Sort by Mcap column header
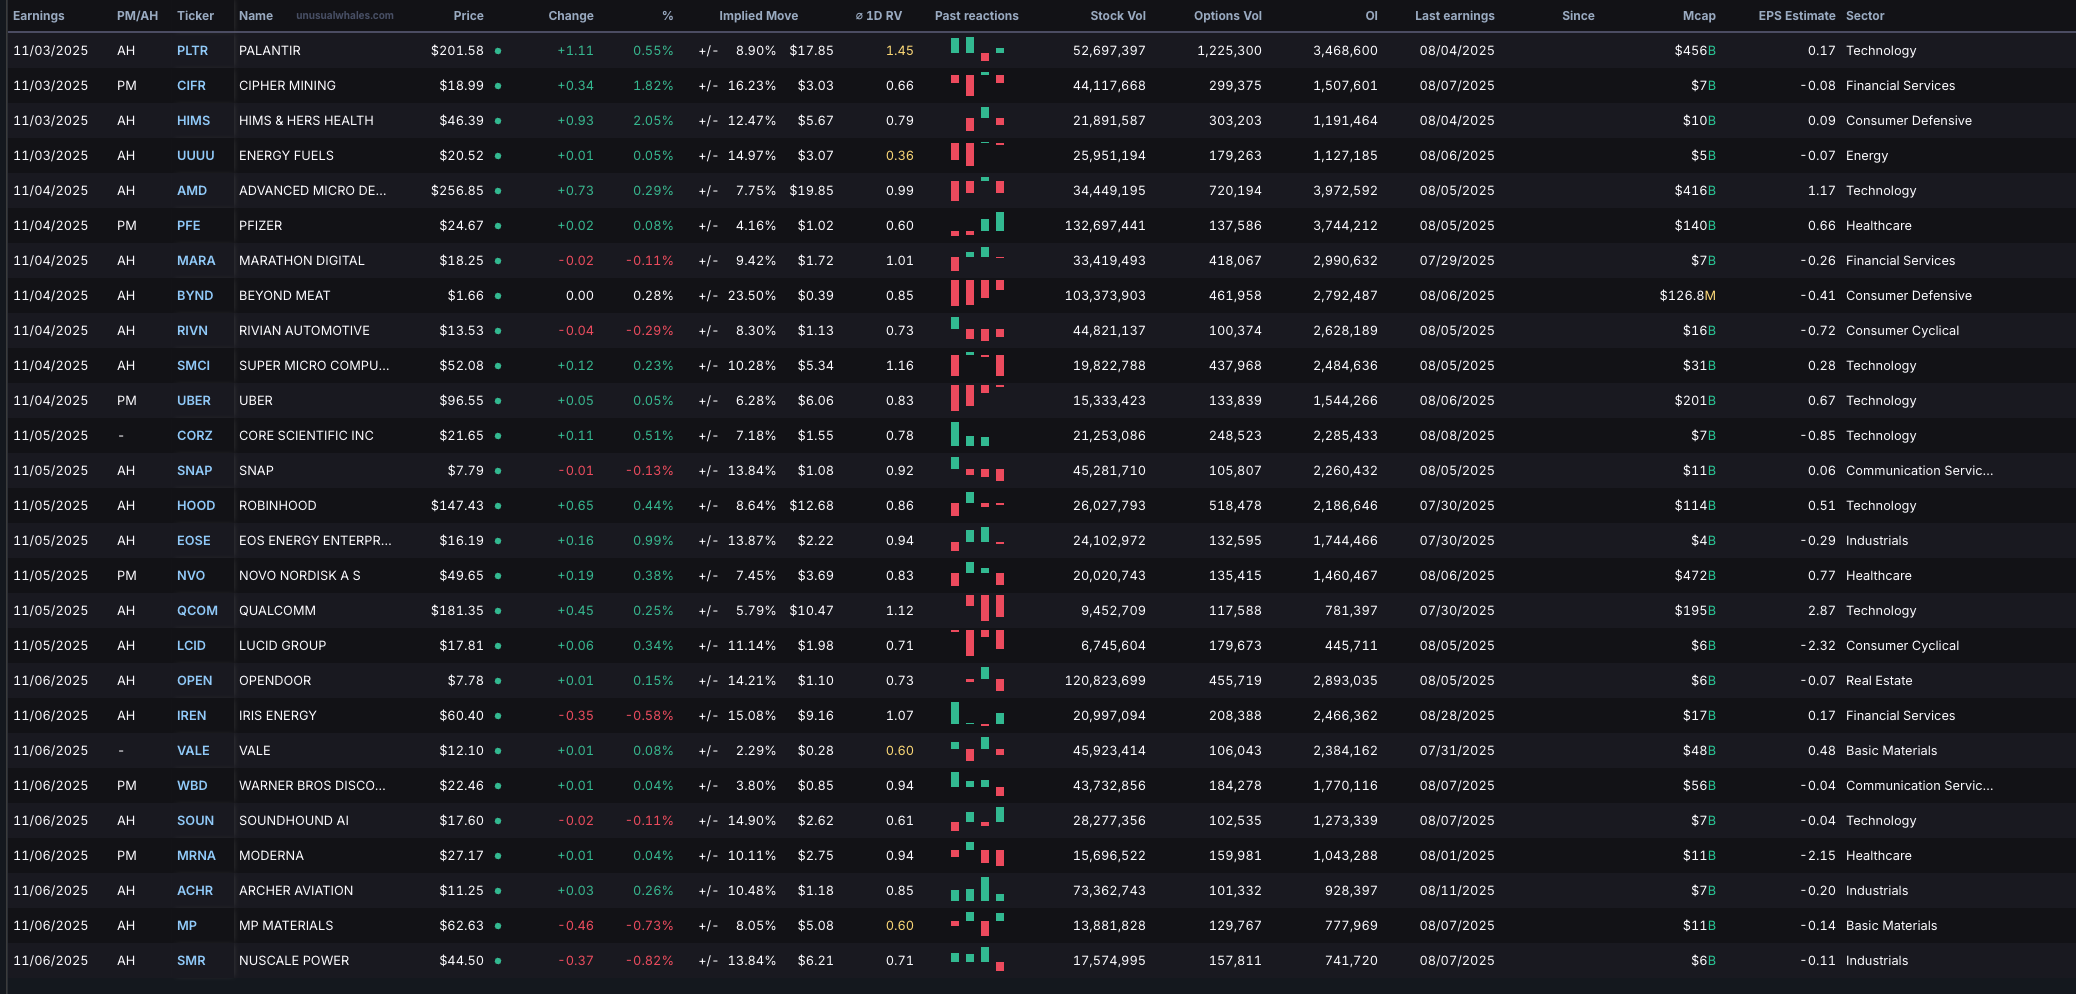The height and width of the screenshot is (994, 2076). [1699, 16]
